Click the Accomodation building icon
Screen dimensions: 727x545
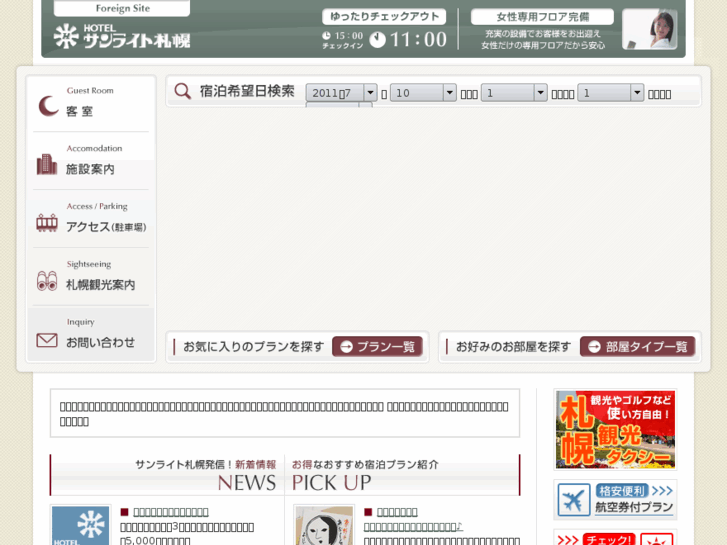[x=47, y=164]
